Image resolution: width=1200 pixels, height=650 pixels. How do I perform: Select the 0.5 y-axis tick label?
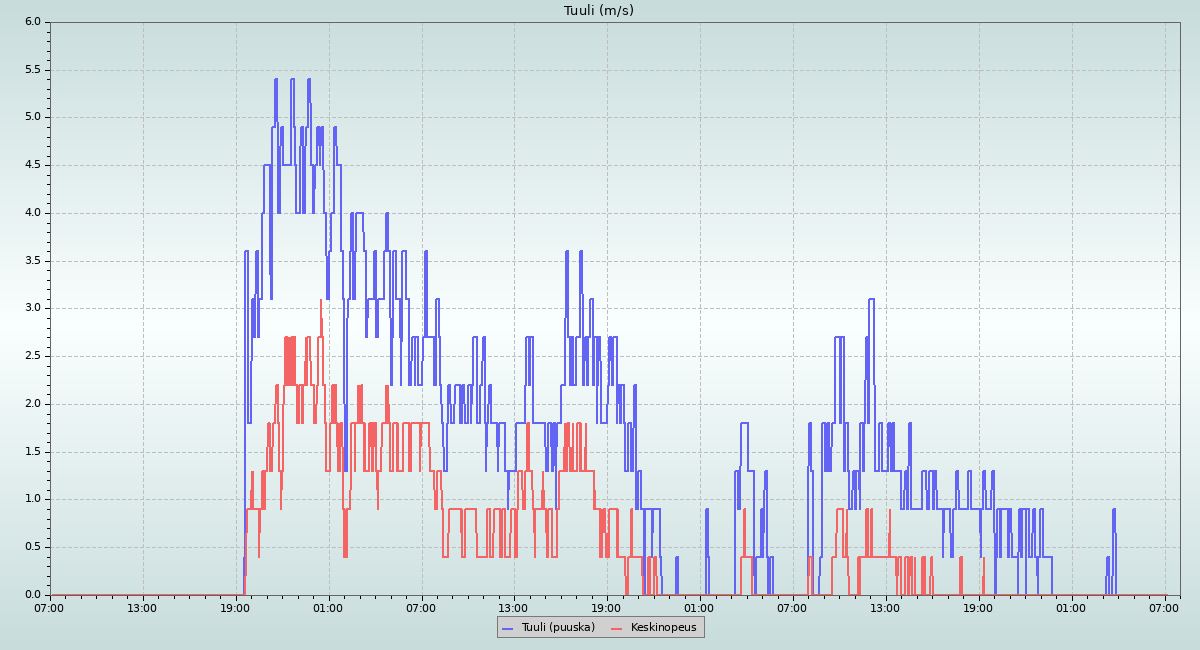32,547
